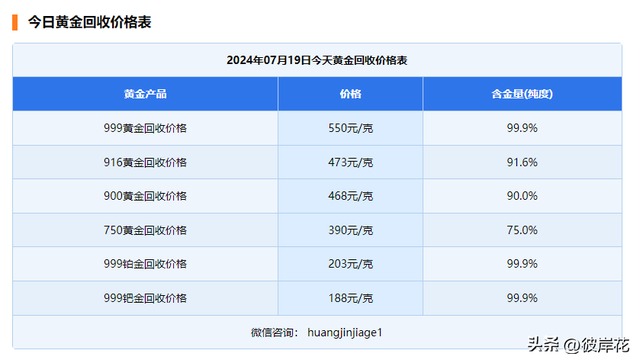Click the 头条 @彼岸花 watermark
This screenshot has height=363, width=640.
[x=578, y=345]
